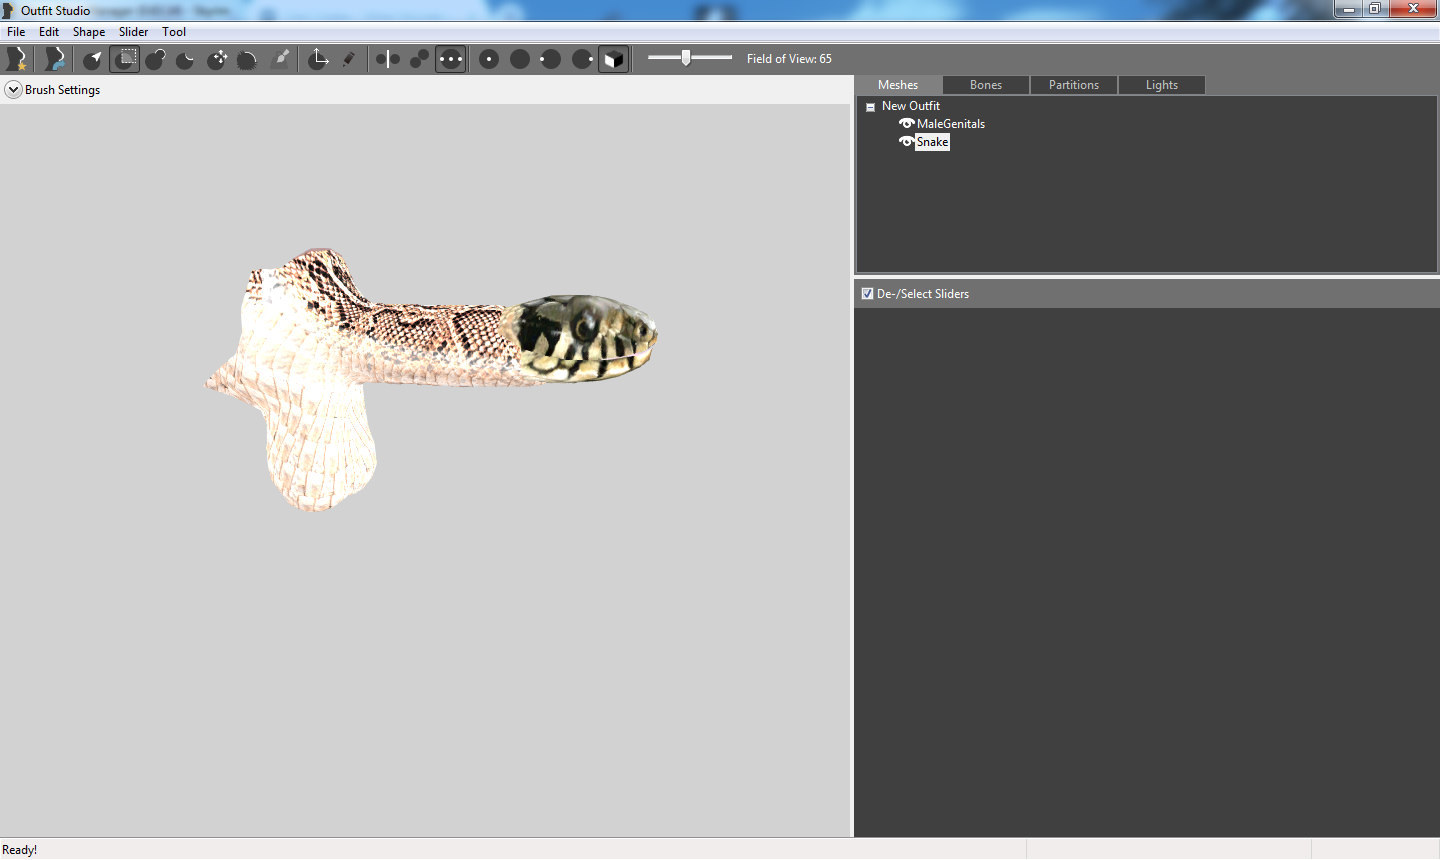The image size is (1440, 860).
Task: Toggle the three-dot global brush collision icon
Action: [x=451, y=59]
